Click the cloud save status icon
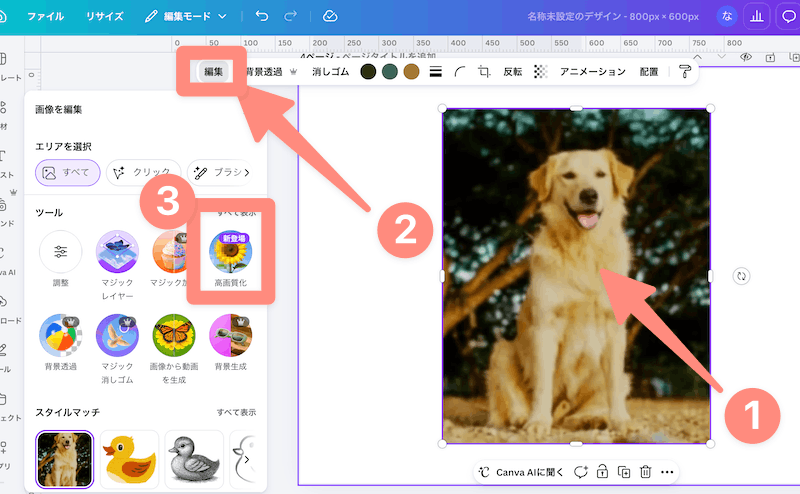This screenshot has width=800, height=494. point(330,16)
